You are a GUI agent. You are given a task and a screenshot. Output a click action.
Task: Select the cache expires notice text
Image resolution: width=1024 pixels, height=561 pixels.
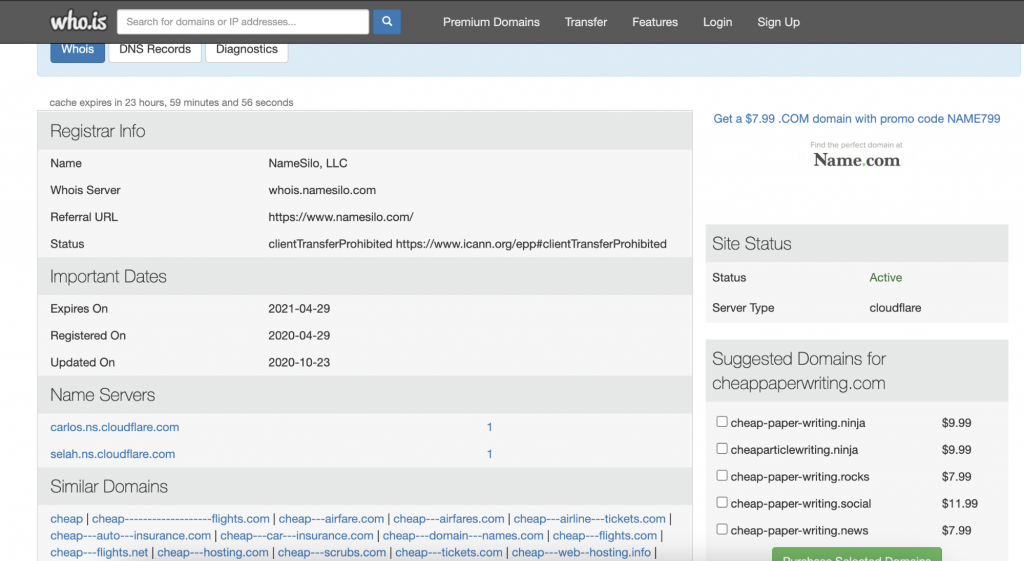[x=171, y=103]
